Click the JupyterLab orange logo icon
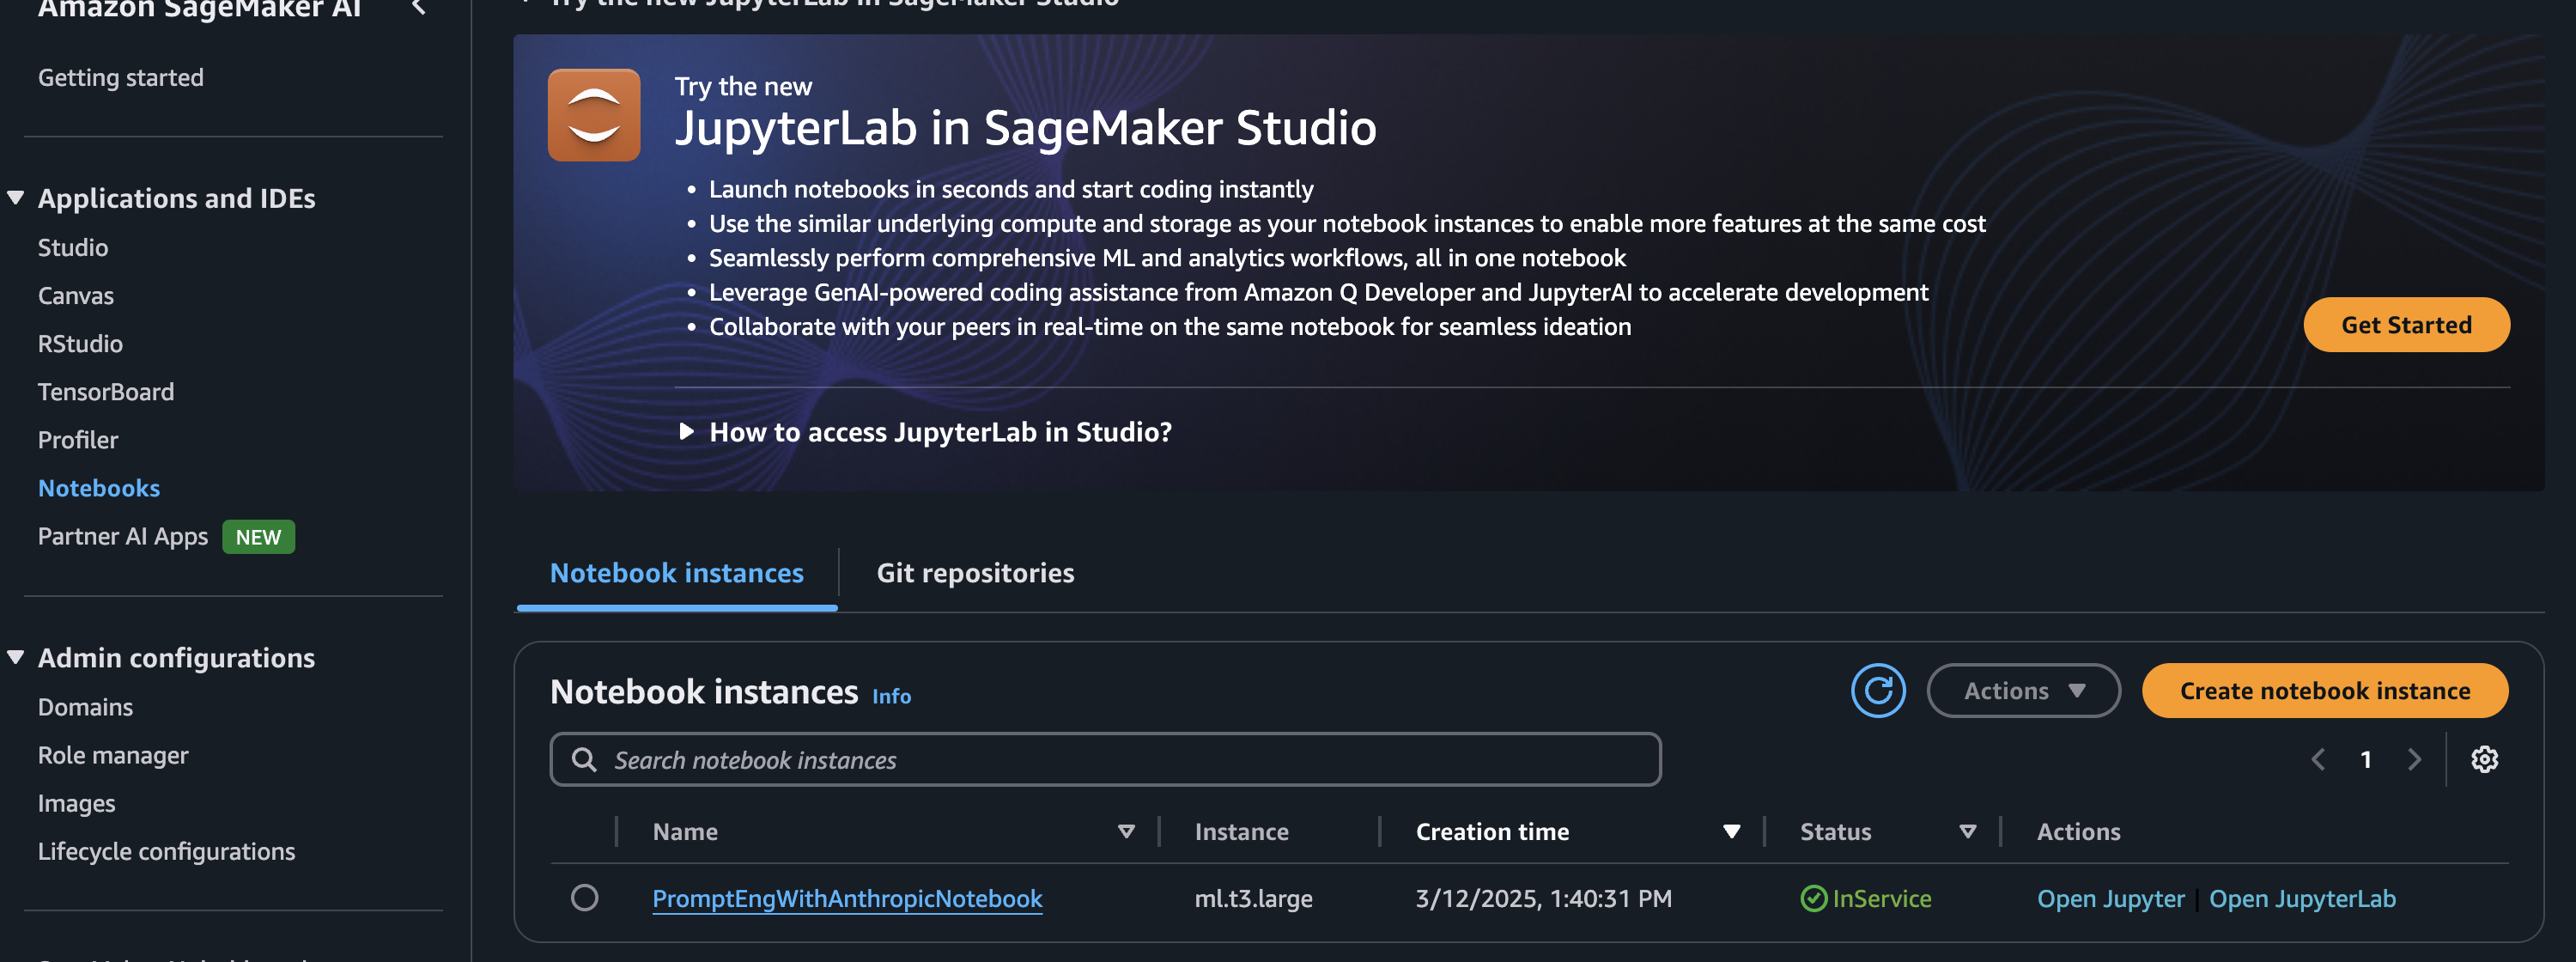Image resolution: width=2576 pixels, height=962 pixels. (594, 115)
